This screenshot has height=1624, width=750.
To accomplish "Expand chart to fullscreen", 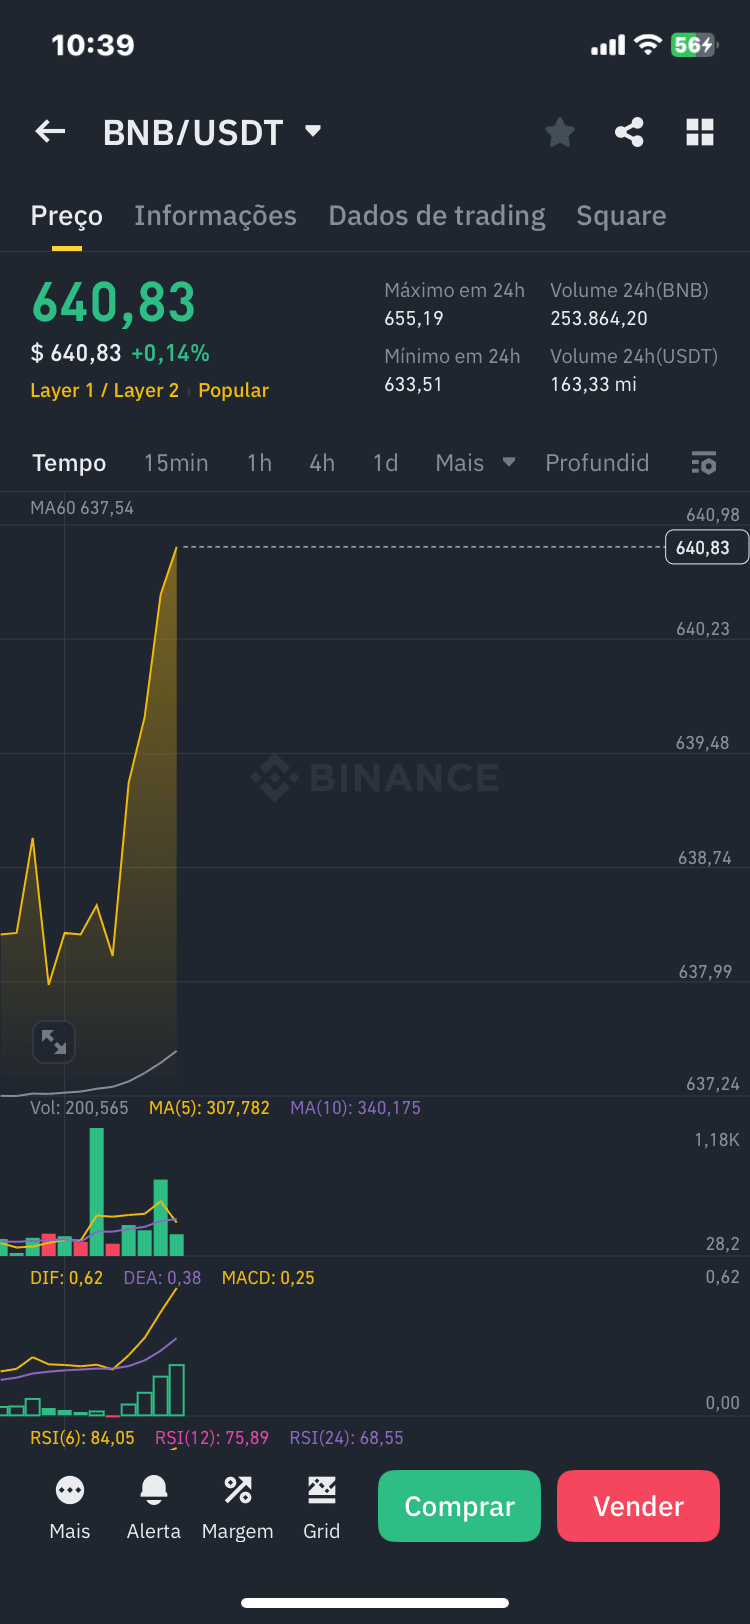I will tap(54, 1042).
